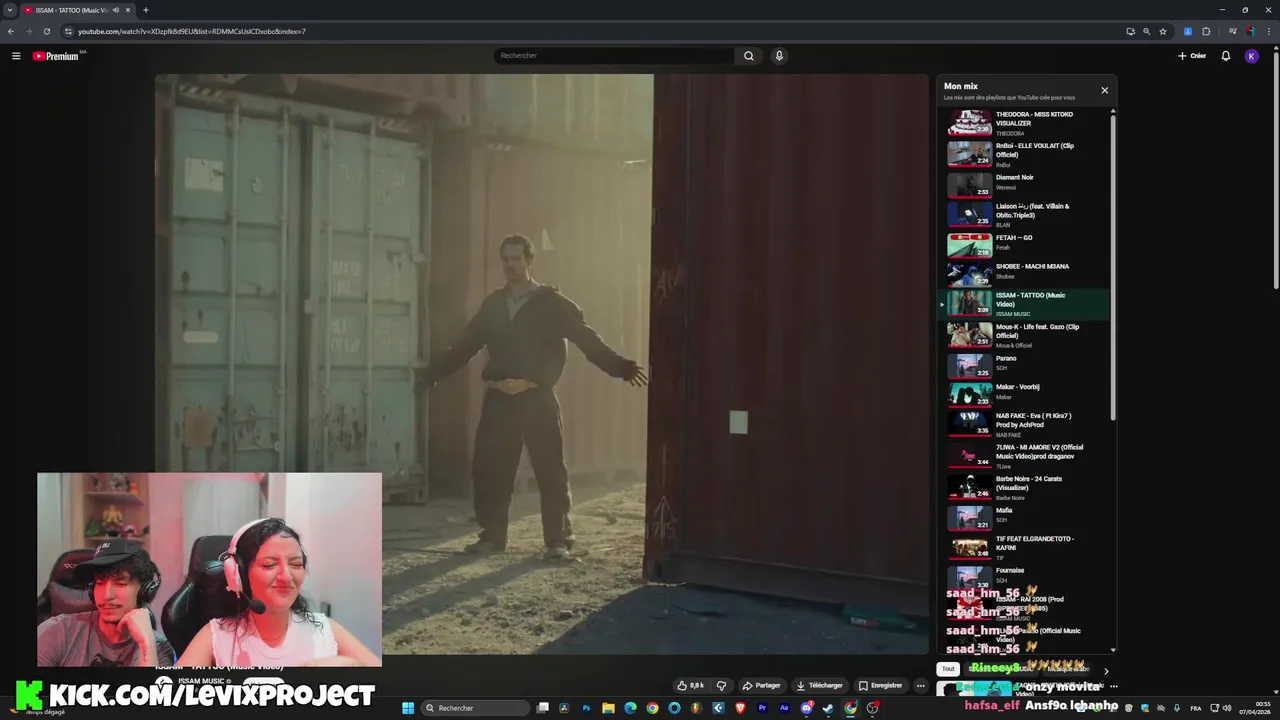Reload the page in browser toolbar

(x=46, y=31)
